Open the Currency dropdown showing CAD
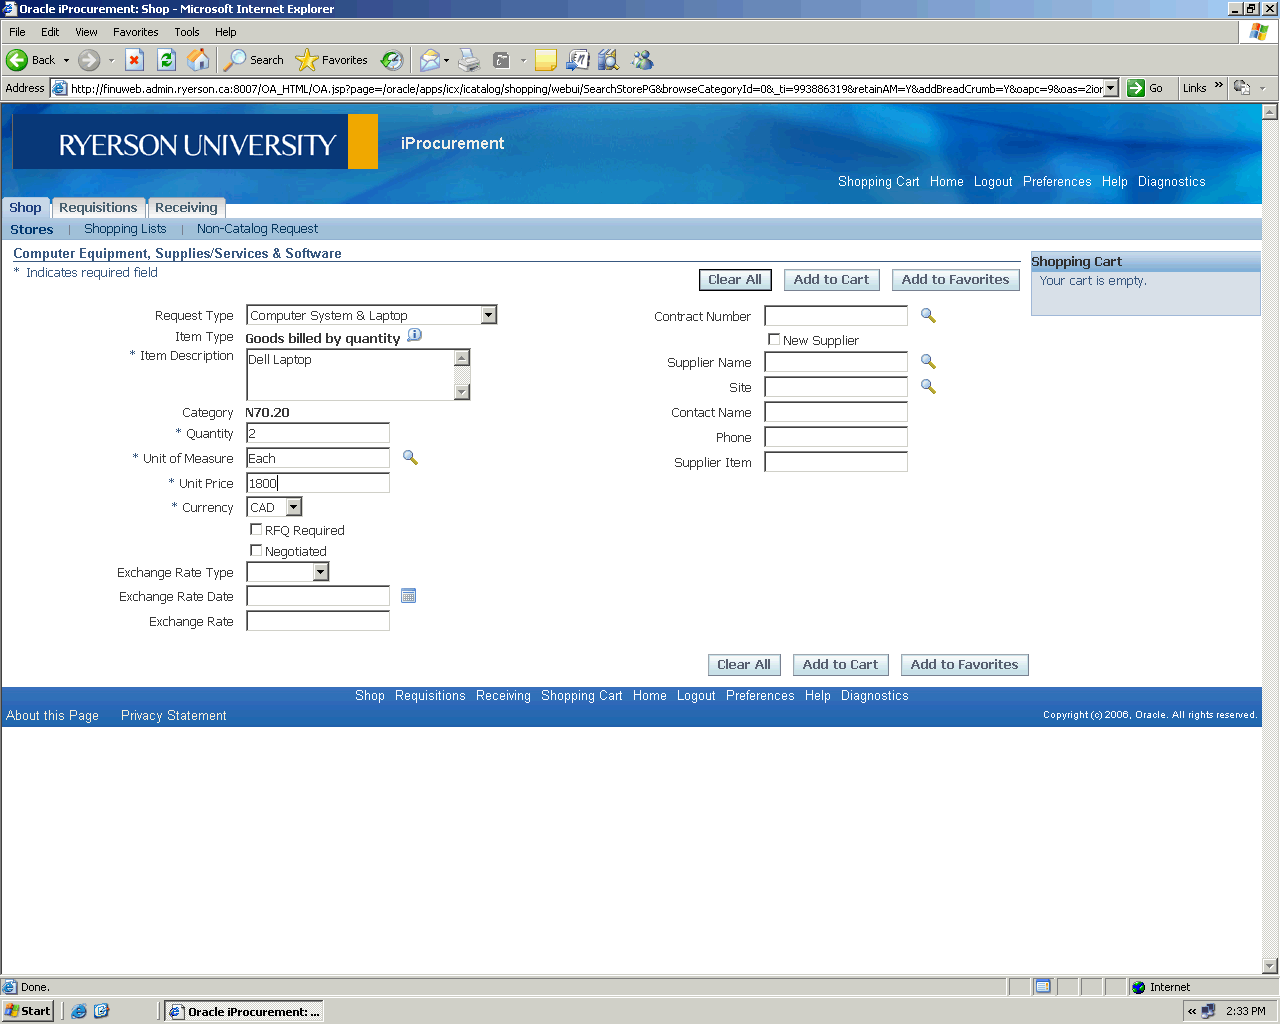 point(293,508)
